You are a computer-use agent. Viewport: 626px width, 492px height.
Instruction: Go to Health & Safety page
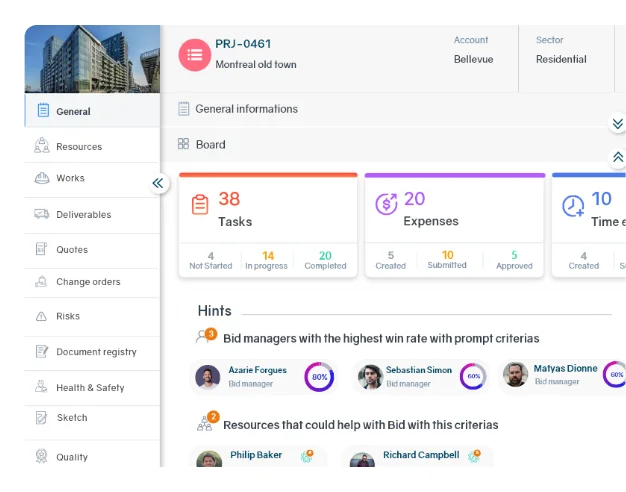pyautogui.click(x=91, y=388)
